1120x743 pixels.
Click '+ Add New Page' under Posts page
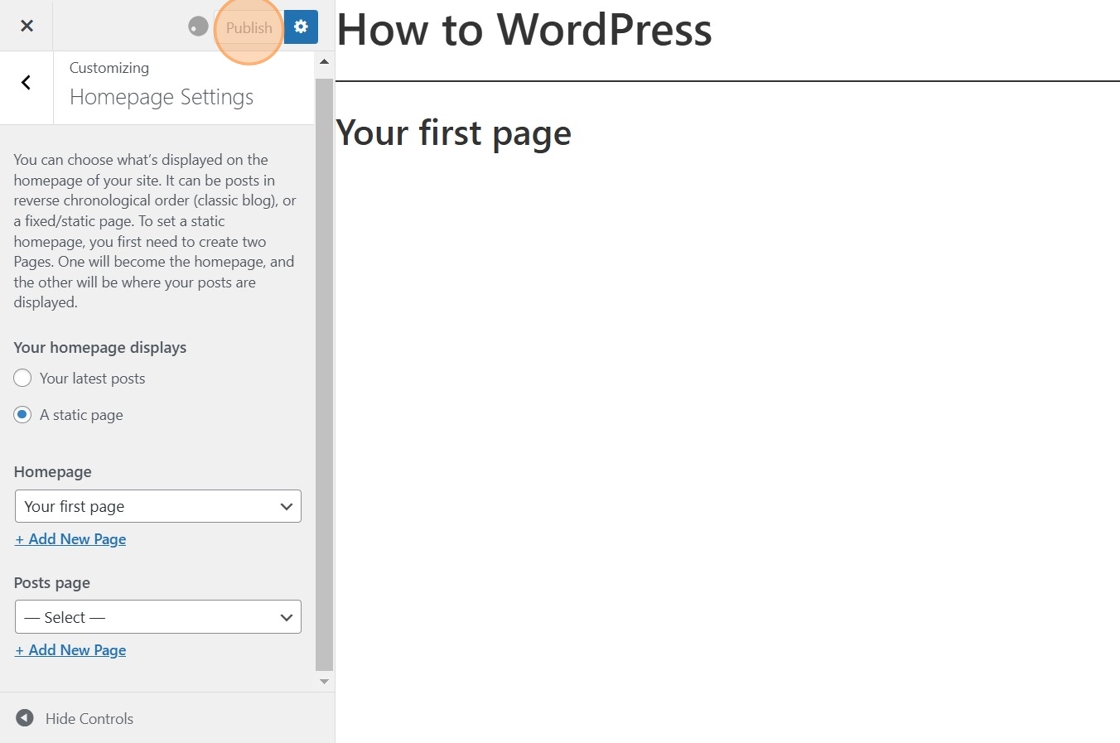tap(71, 650)
